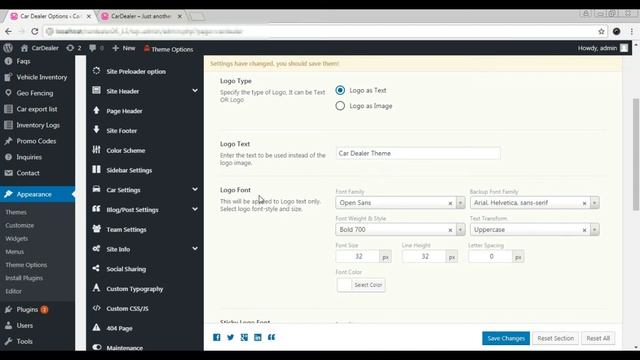
Task: Open Team Settings people icon
Action: tap(96, 229)
